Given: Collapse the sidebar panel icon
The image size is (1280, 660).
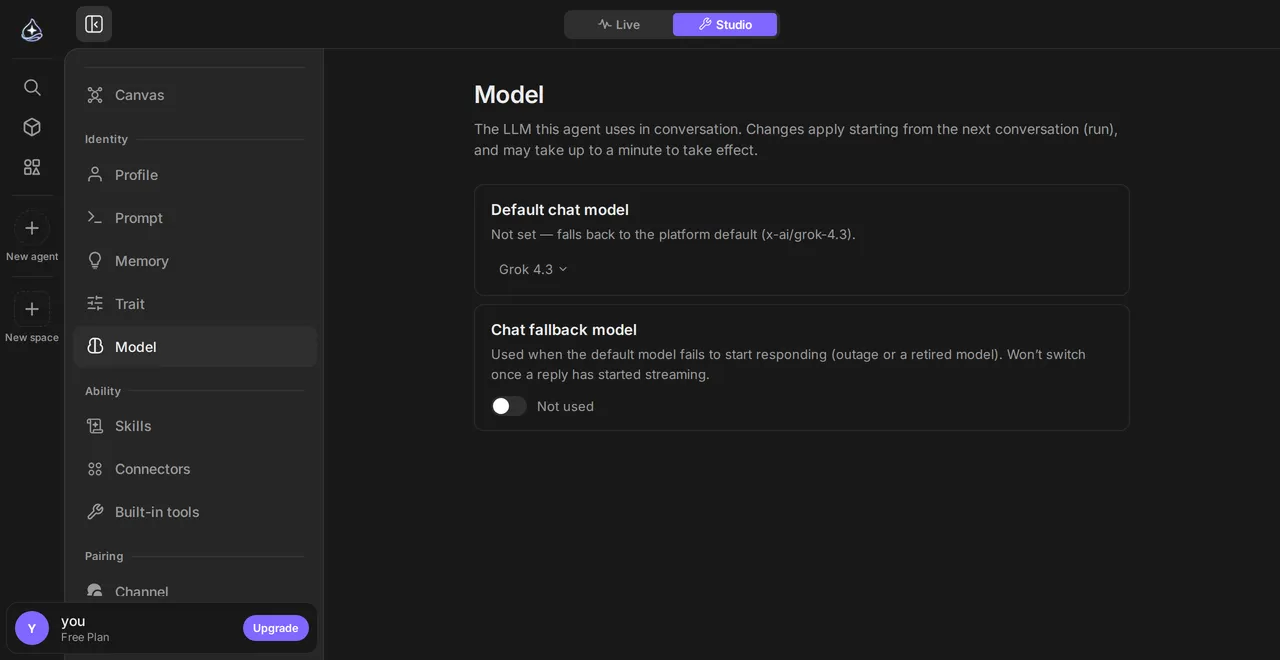Looking at the screenshot, I should [x=94, y=24].
